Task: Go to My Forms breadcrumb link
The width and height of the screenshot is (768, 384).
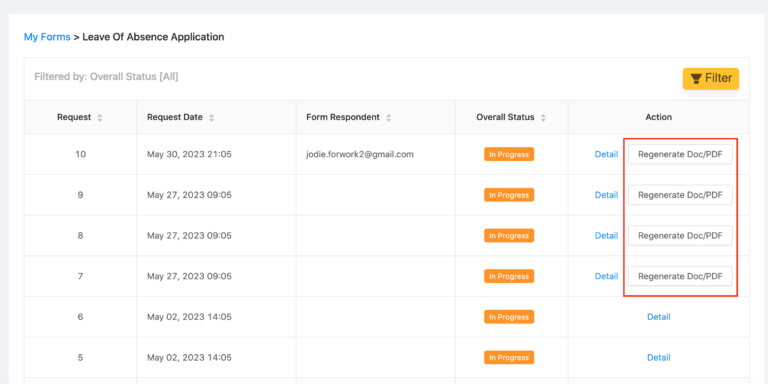Action: coord(47,37)
